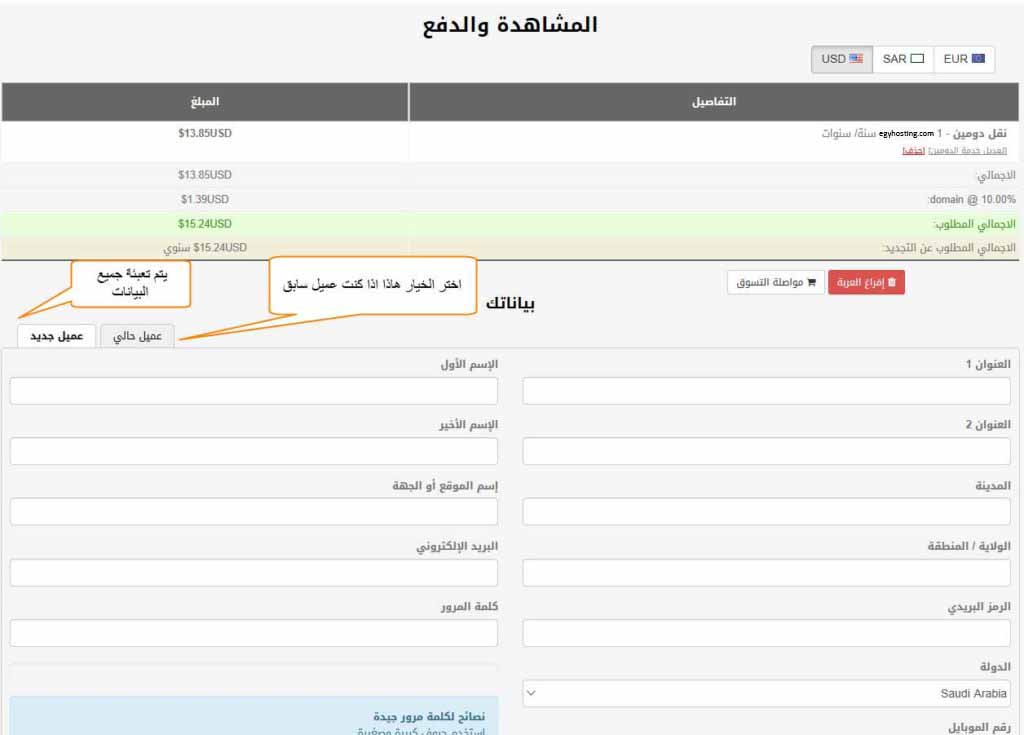The image size is (1024, 735).
Task: Click the email address input field
Action: [254, 573]
